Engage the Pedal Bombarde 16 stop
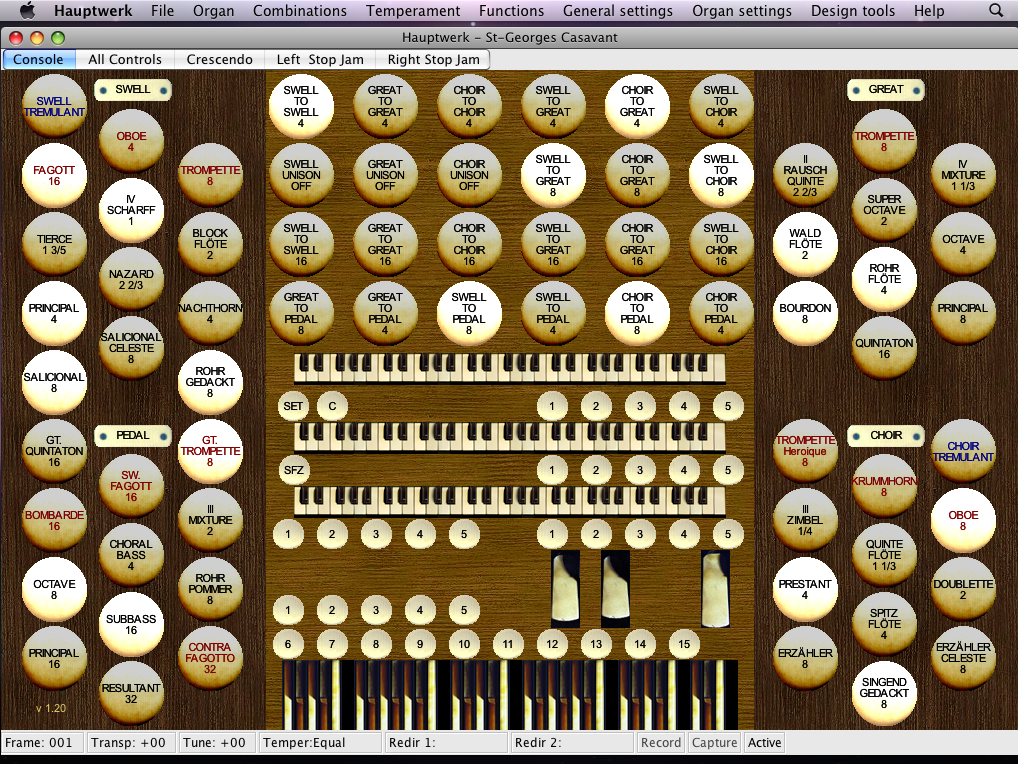The image size is (1018, 764). (x=54, y=520)
